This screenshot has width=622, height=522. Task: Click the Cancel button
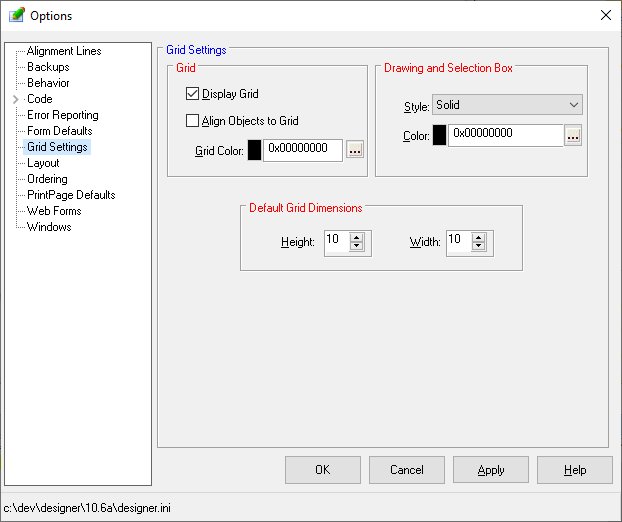pyautogui.click(x=407, y=470)
